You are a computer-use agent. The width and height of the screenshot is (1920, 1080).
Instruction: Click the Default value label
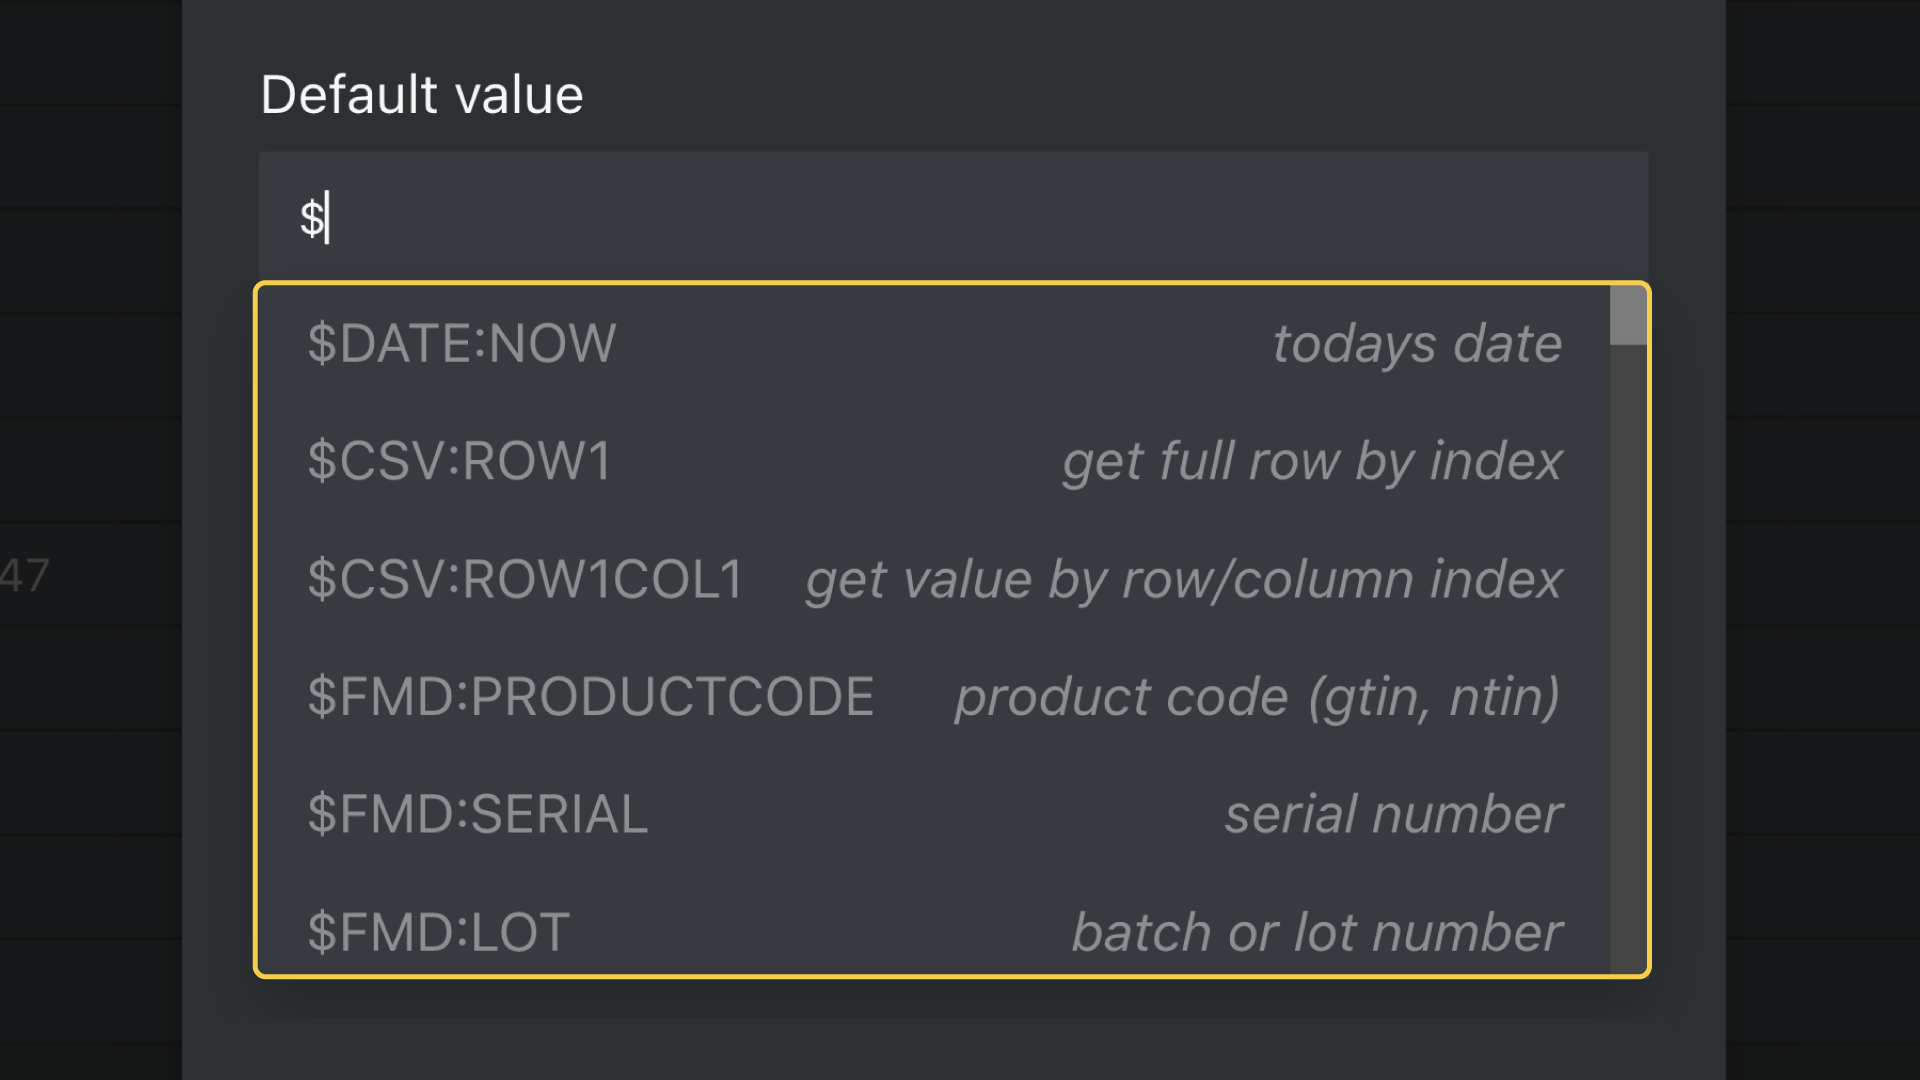coord(420,93)
